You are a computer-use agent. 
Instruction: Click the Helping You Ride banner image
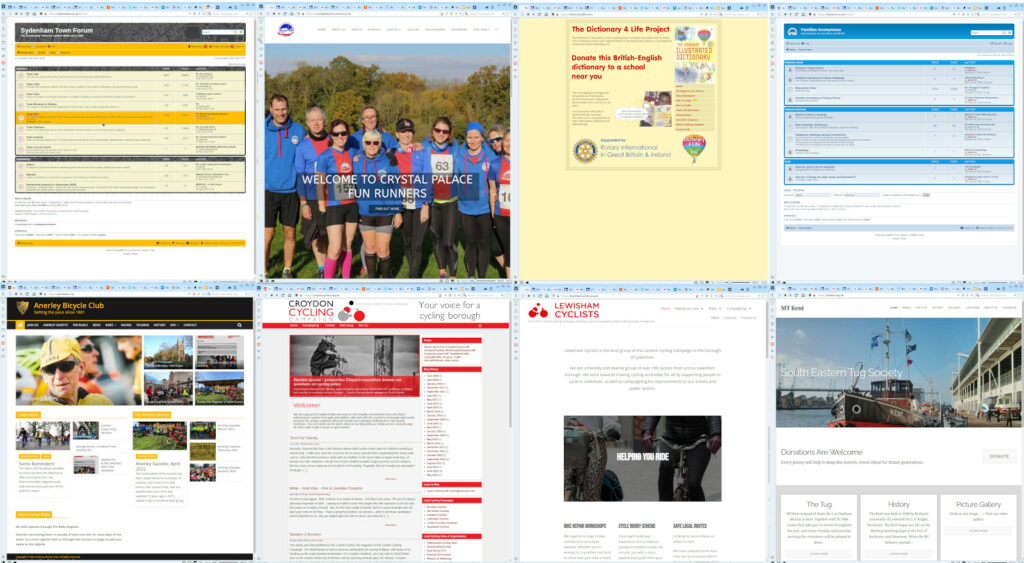click(643, 458)
